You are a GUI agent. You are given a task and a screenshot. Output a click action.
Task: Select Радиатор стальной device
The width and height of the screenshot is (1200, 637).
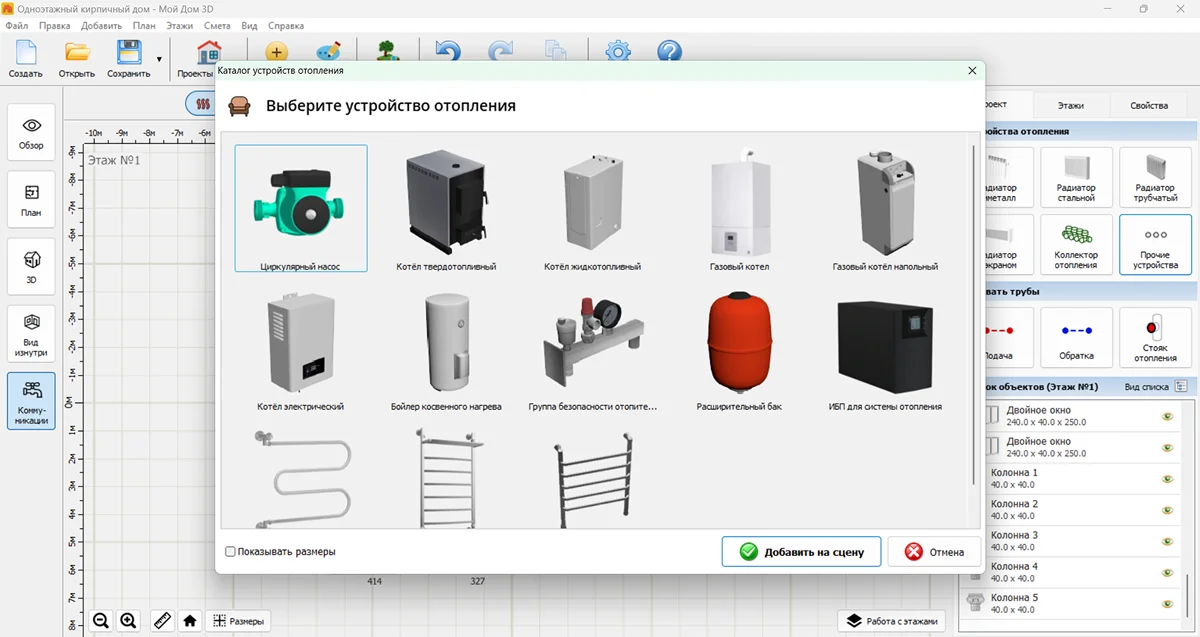(1076, 178)
